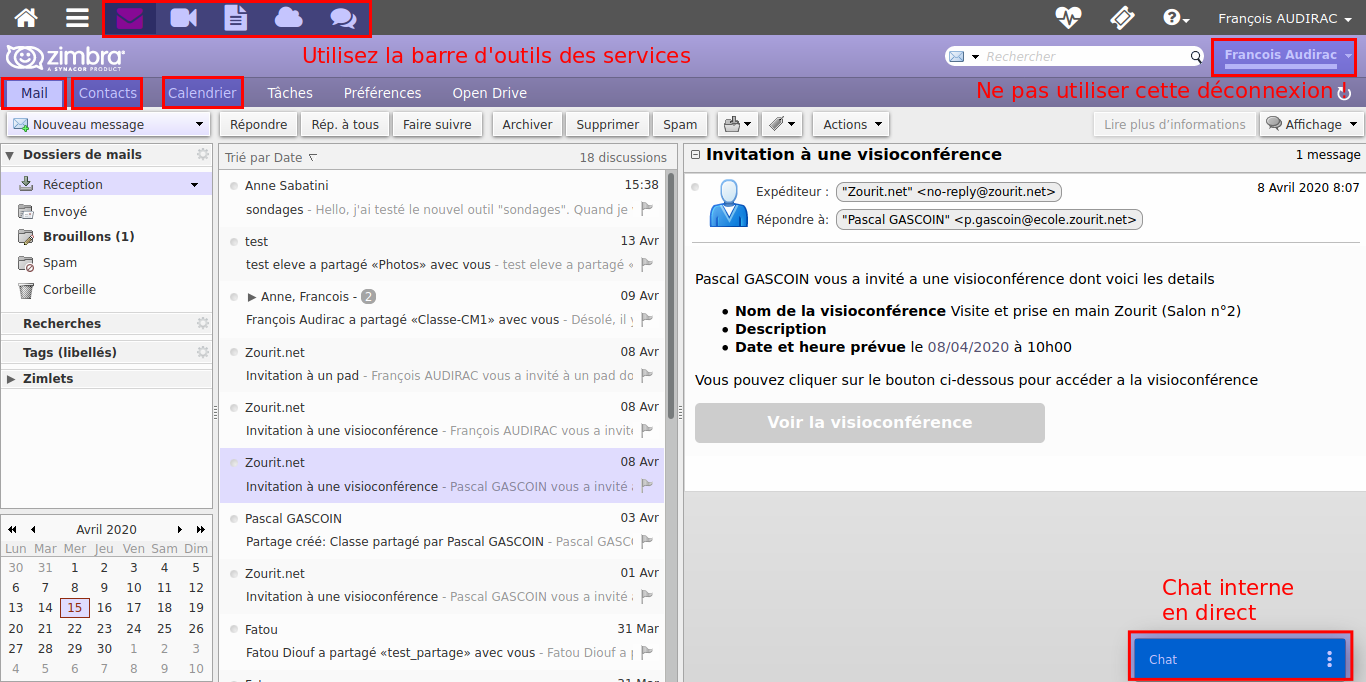Click the Répondre button
Viewport: 1366px width, 682px height.
(259, 124)
